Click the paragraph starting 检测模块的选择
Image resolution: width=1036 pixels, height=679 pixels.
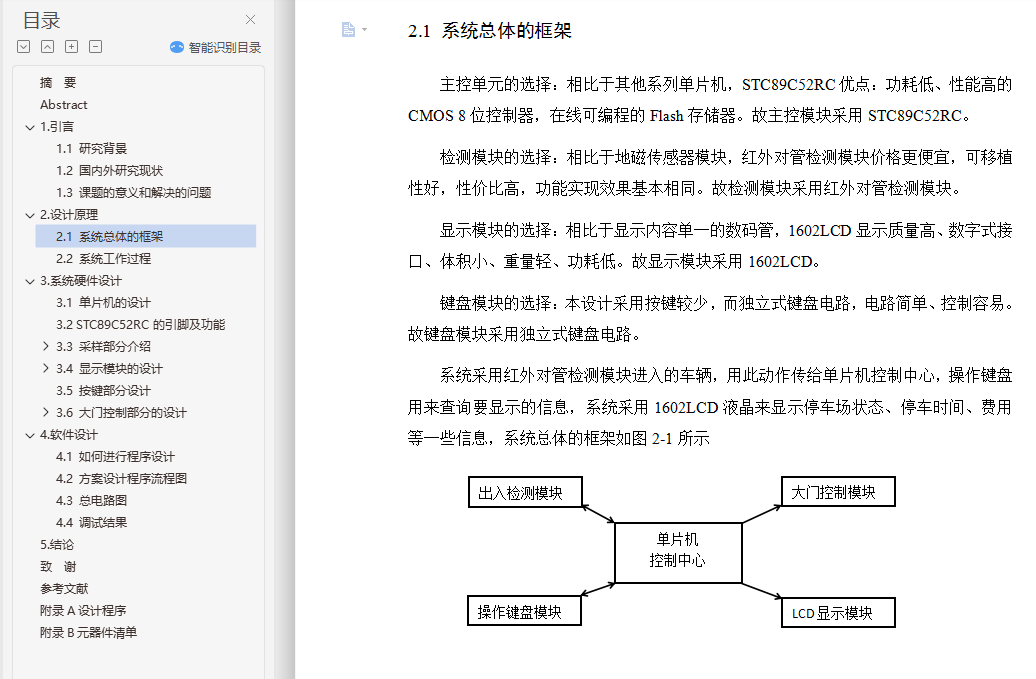pyautogui.click(x=710, y=172)
